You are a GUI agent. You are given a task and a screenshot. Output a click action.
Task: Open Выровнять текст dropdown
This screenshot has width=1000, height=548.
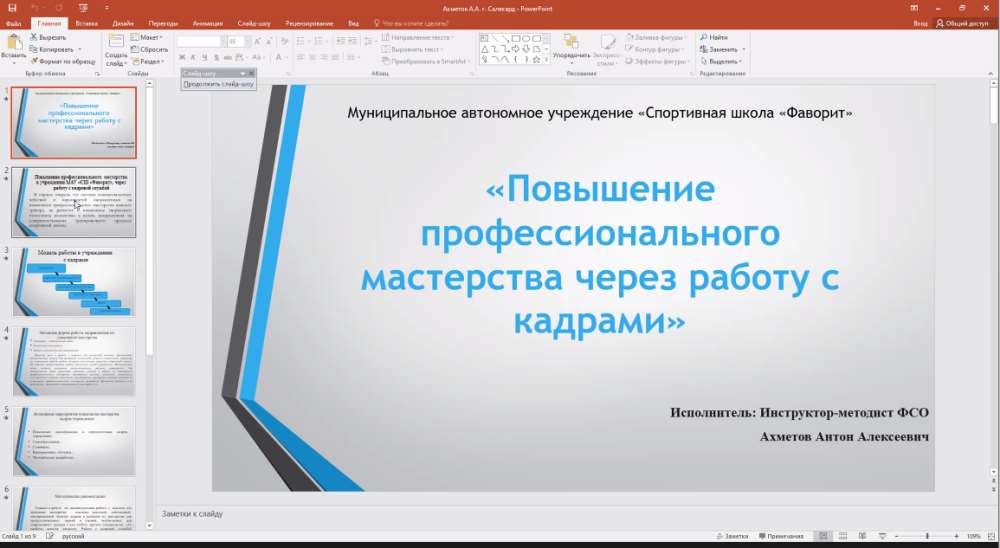click(413, 49)
